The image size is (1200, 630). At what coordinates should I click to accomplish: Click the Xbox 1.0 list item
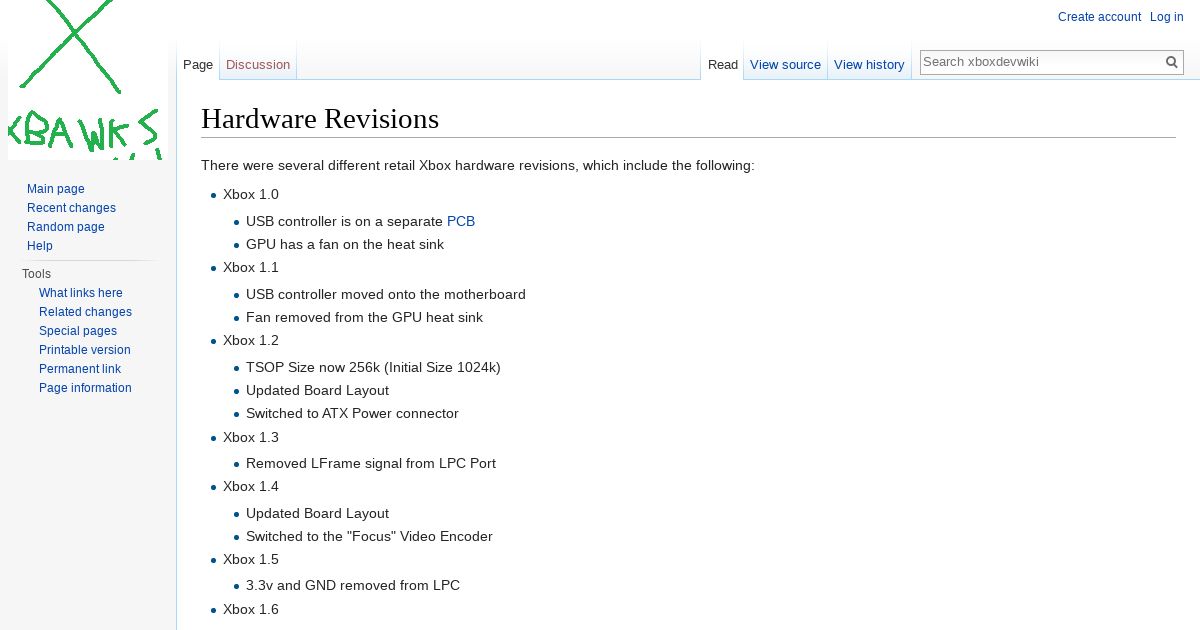pos(251,194)
